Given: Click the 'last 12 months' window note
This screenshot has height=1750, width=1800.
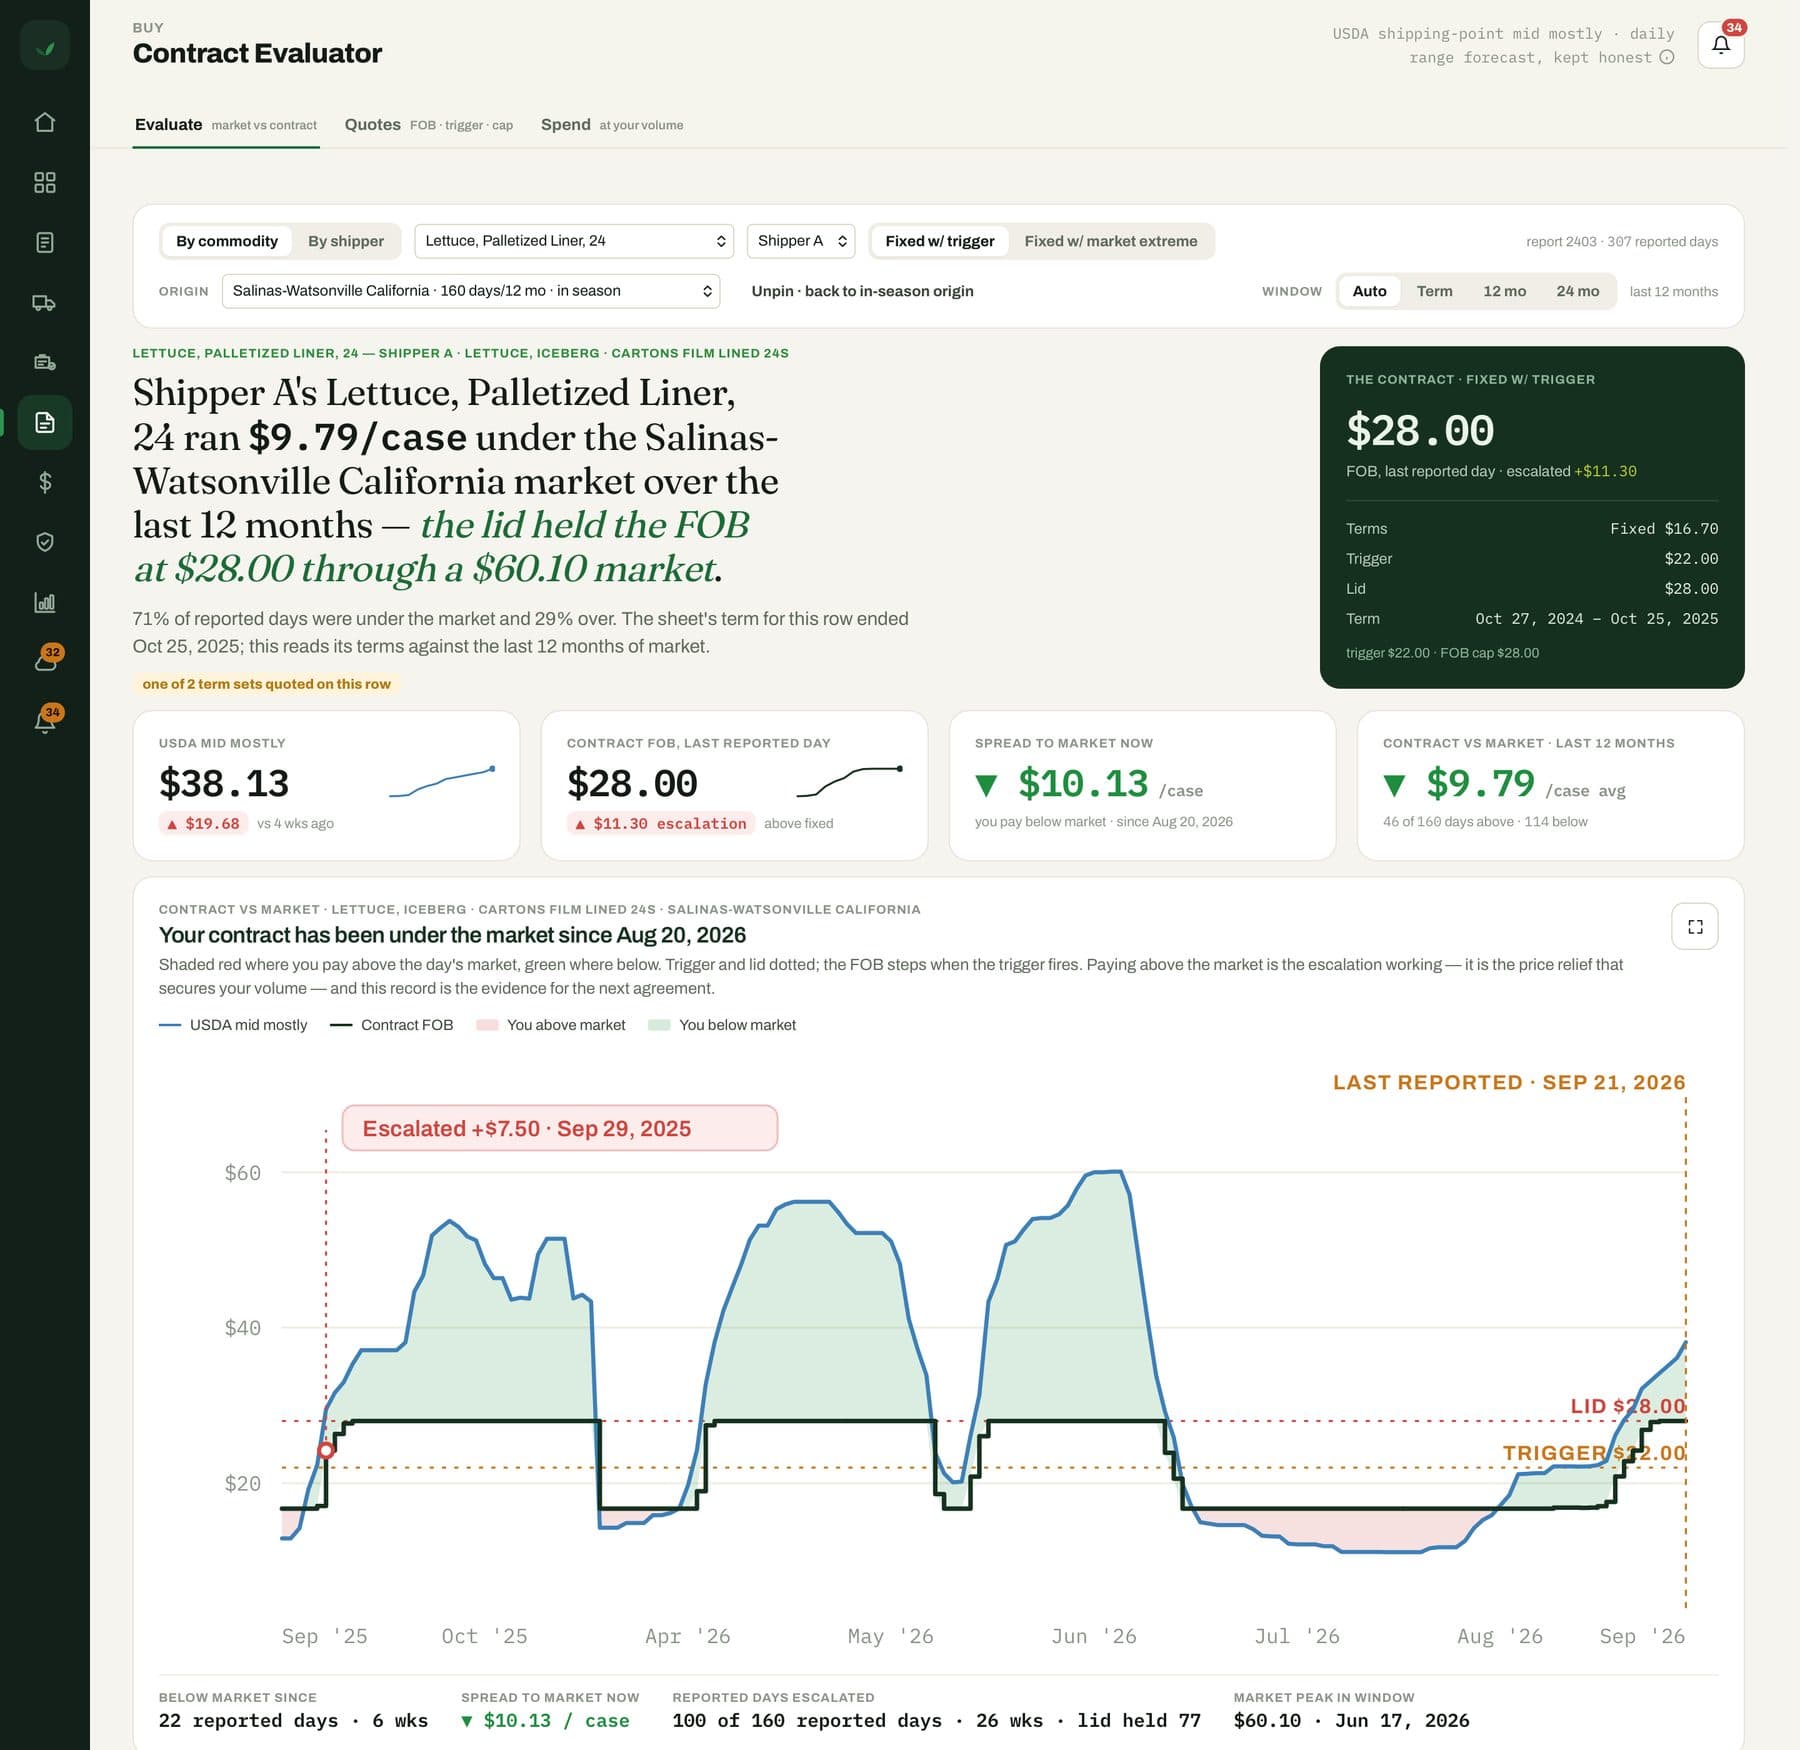Looking at the screenshot, I should [1674, 291].
